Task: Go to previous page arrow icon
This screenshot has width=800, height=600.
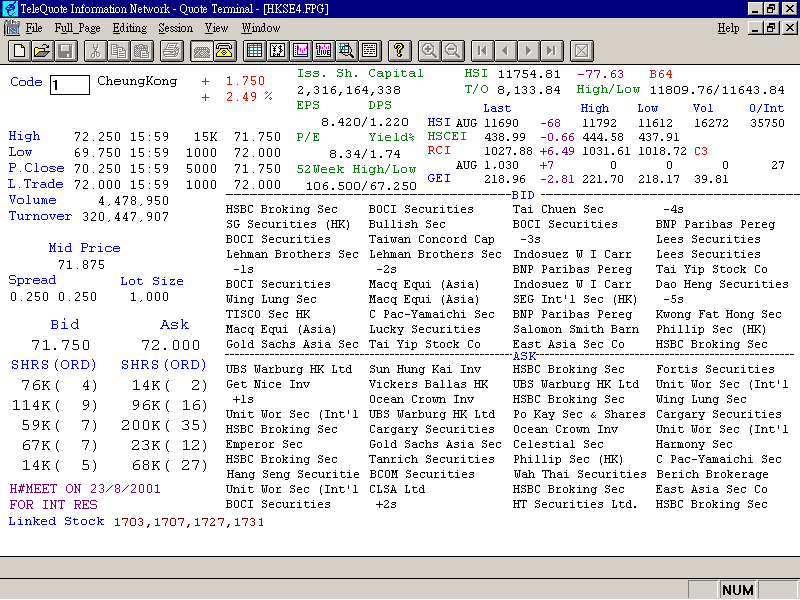Action: point(505,51)
